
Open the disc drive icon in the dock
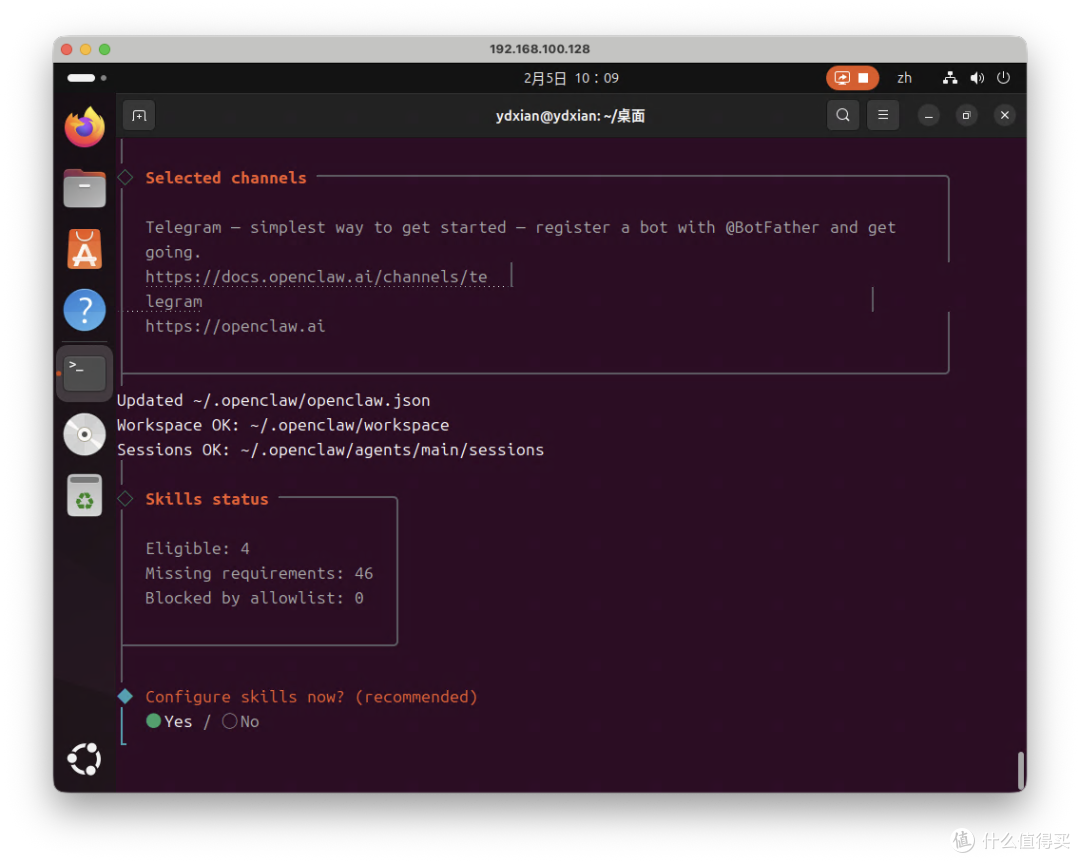click(x=85, y=435)
